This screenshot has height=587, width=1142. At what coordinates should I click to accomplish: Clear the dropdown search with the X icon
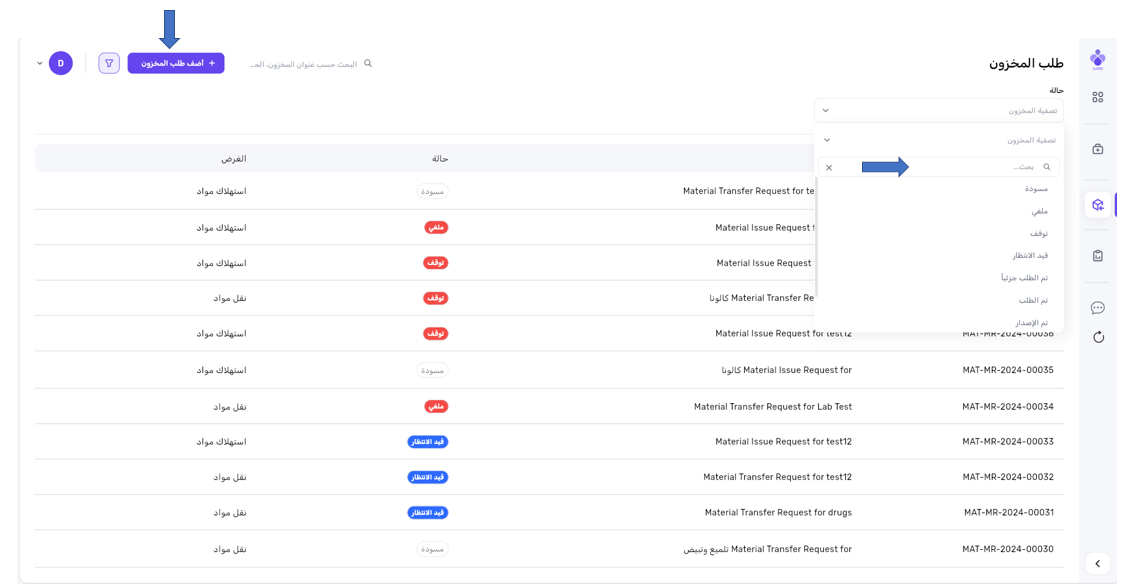pyautogui.click(x=829, y=168)
